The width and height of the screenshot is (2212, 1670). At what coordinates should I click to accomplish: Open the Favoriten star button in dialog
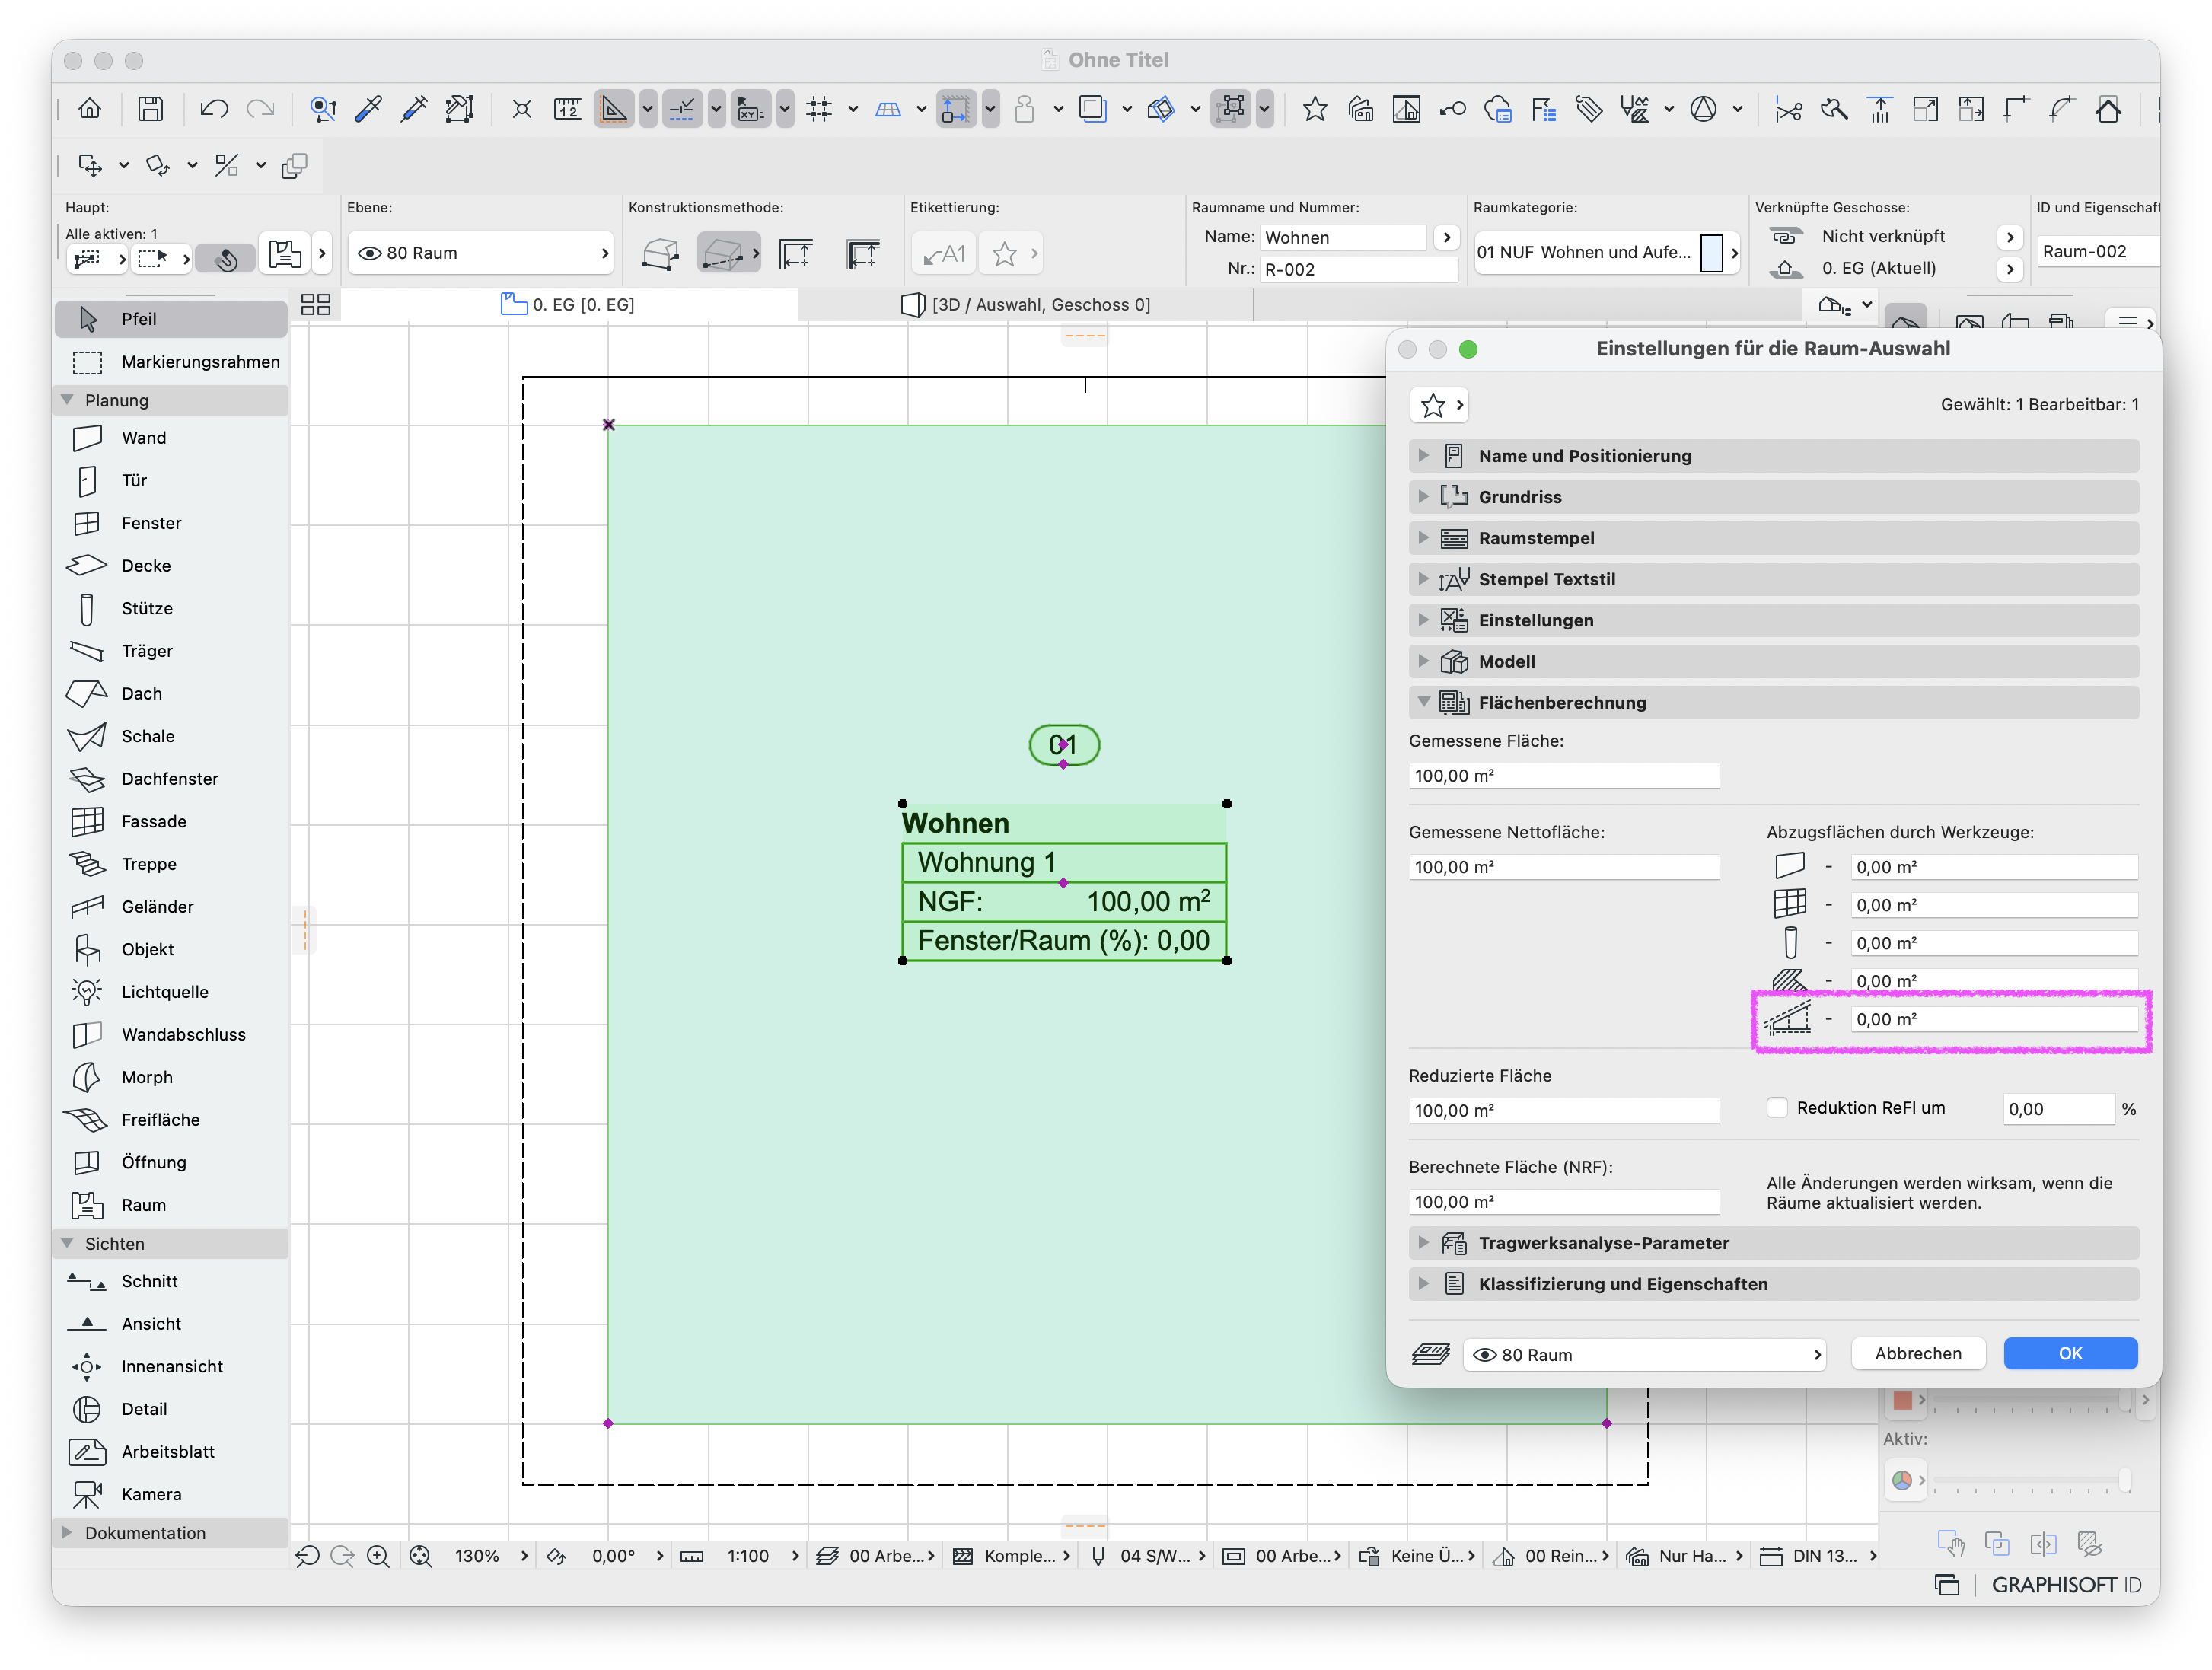[x=1438, y=406]
